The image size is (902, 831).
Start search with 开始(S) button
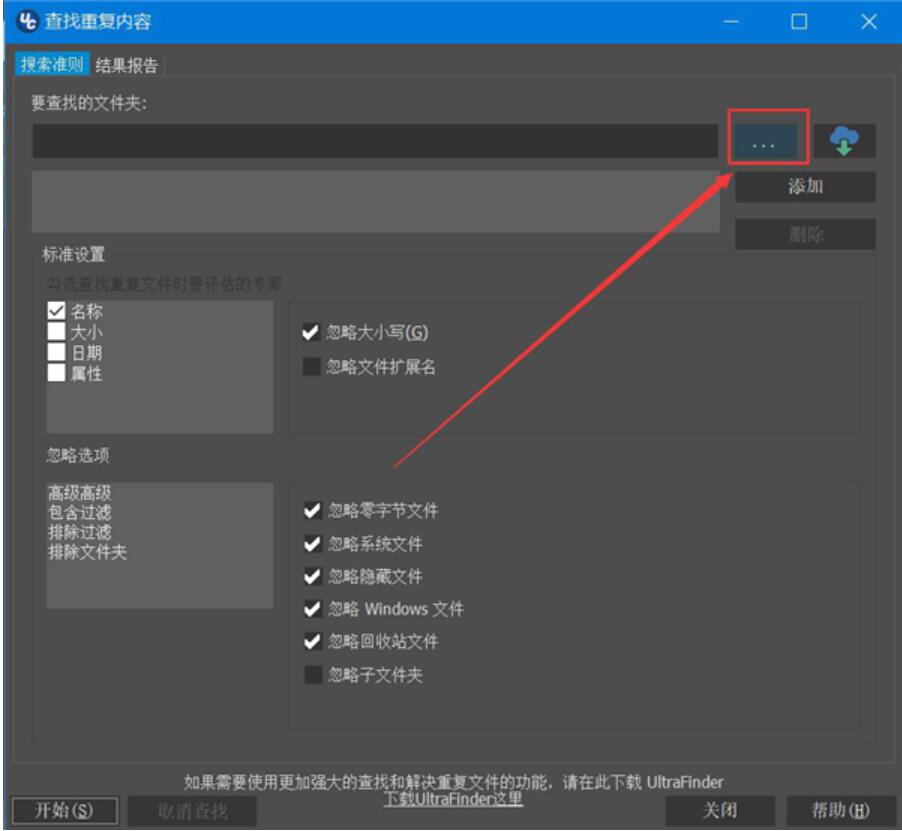point(64,811)
